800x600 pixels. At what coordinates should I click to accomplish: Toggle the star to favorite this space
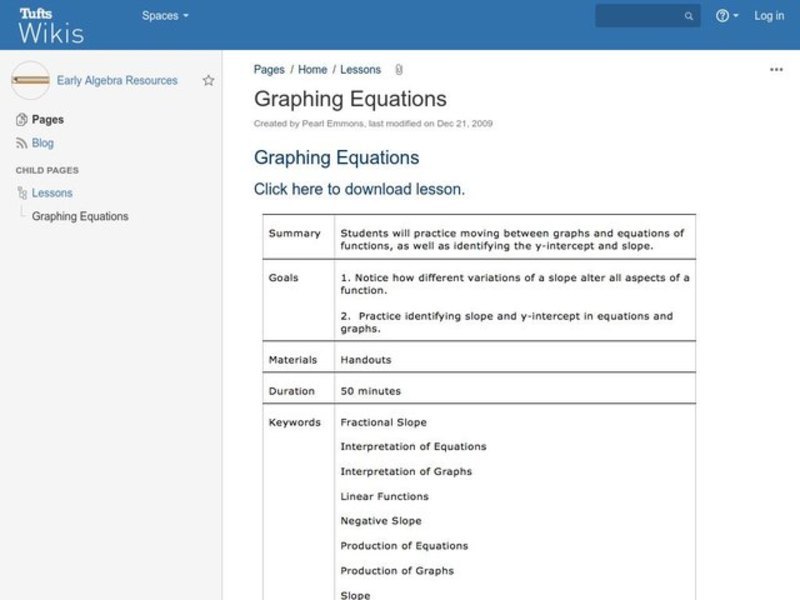(x=208, y=81)
